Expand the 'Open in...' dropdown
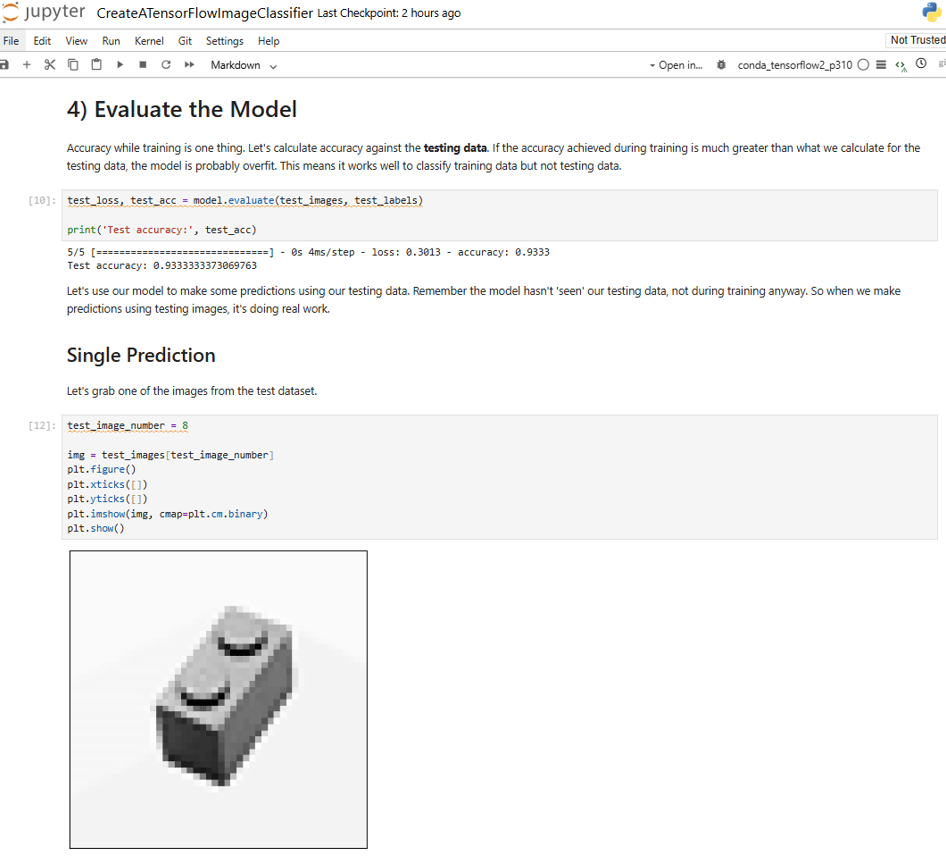946x856 pixels. pyautogui.click(x=676, y=65)
